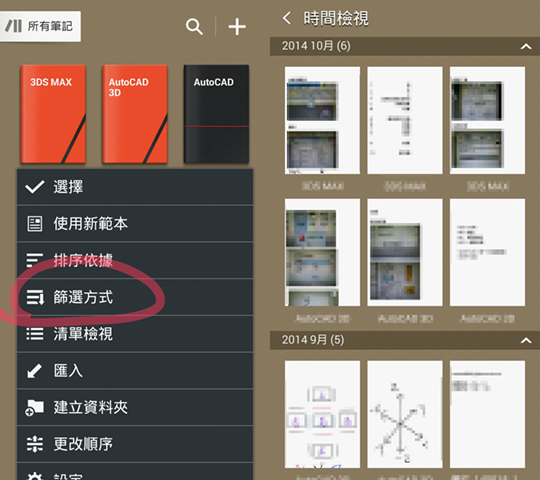Open first diagram note in 2014 9月

point(322,415)
